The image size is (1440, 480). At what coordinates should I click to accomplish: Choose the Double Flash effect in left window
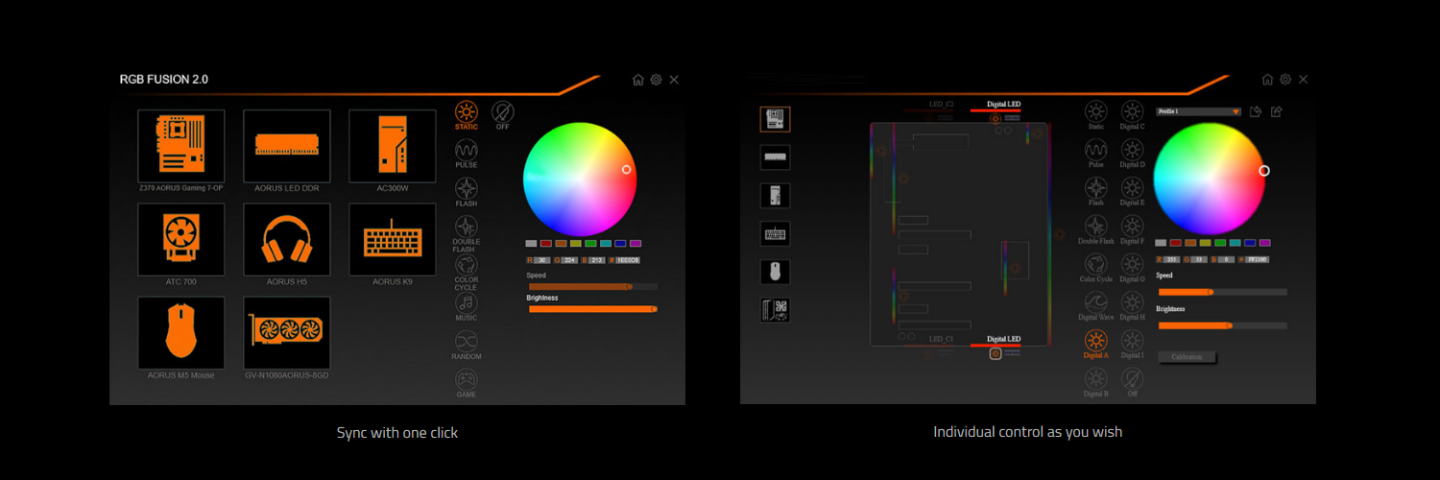tap(466, 227)
